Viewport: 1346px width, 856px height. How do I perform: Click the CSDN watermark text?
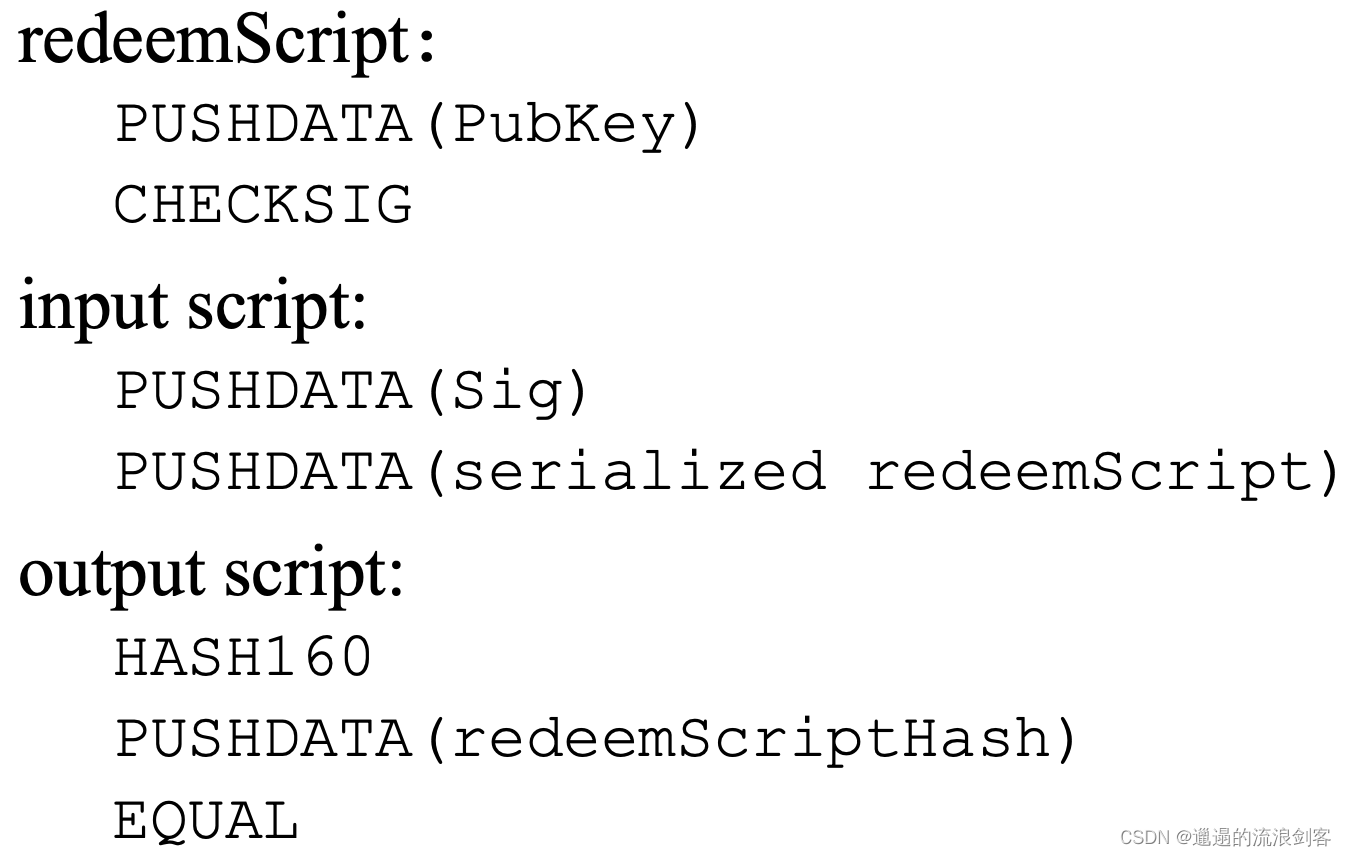1145,837
